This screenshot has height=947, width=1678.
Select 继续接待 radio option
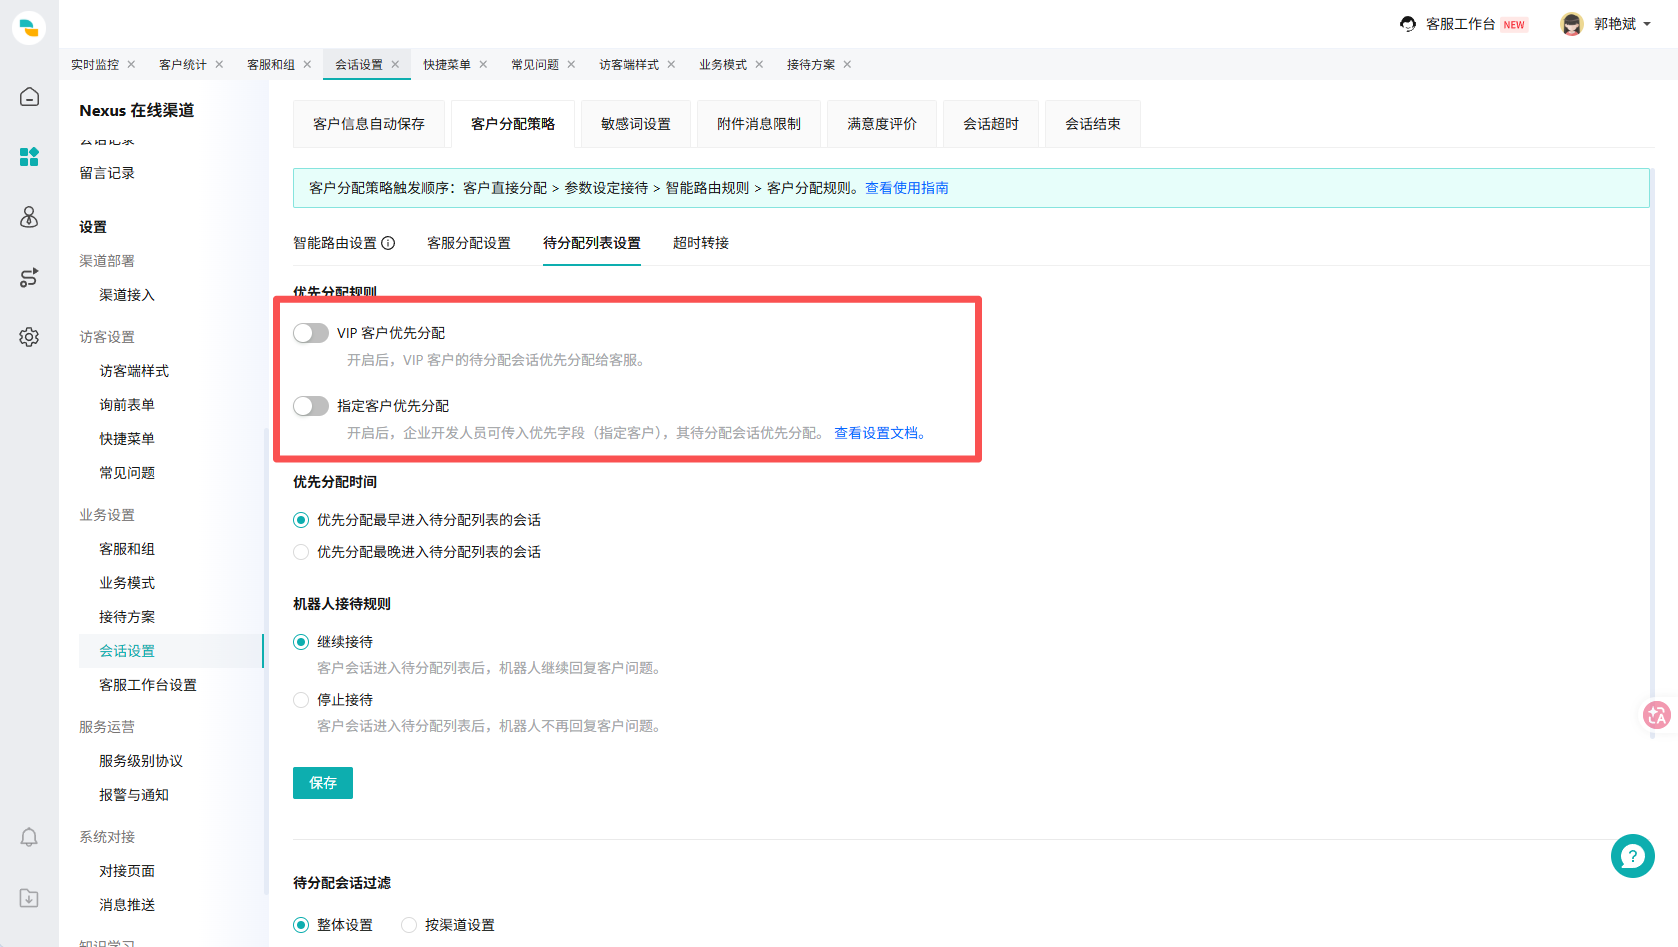(x=301, y=642)
